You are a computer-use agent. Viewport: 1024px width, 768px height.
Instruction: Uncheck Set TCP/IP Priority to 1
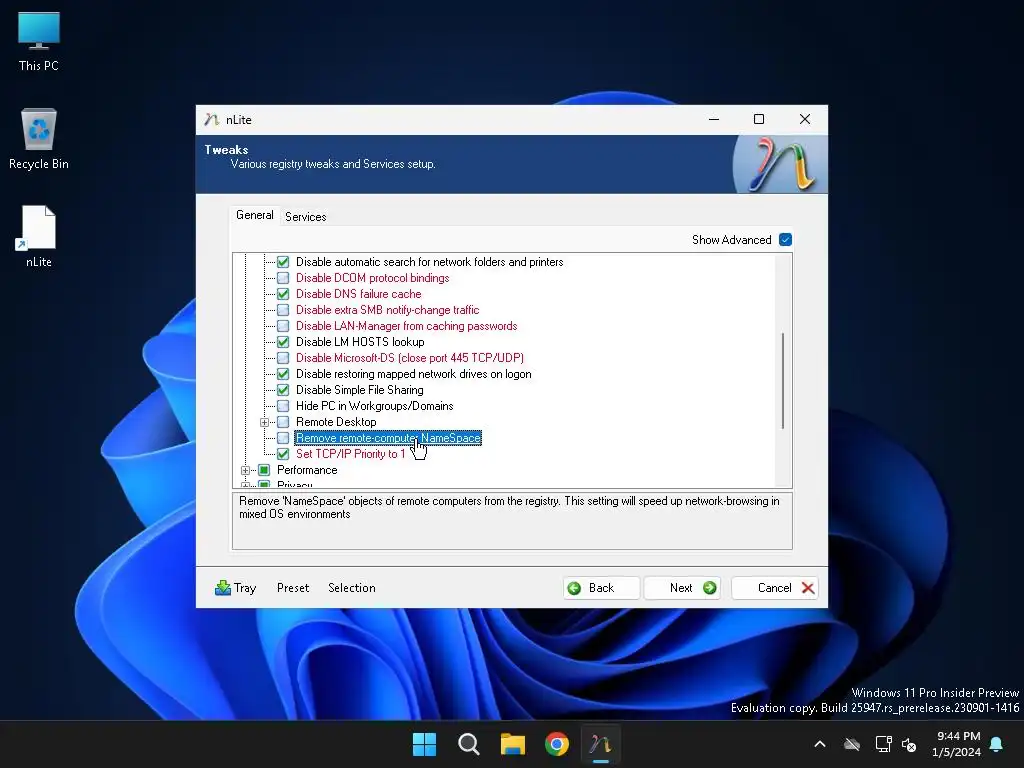(283, 454)
